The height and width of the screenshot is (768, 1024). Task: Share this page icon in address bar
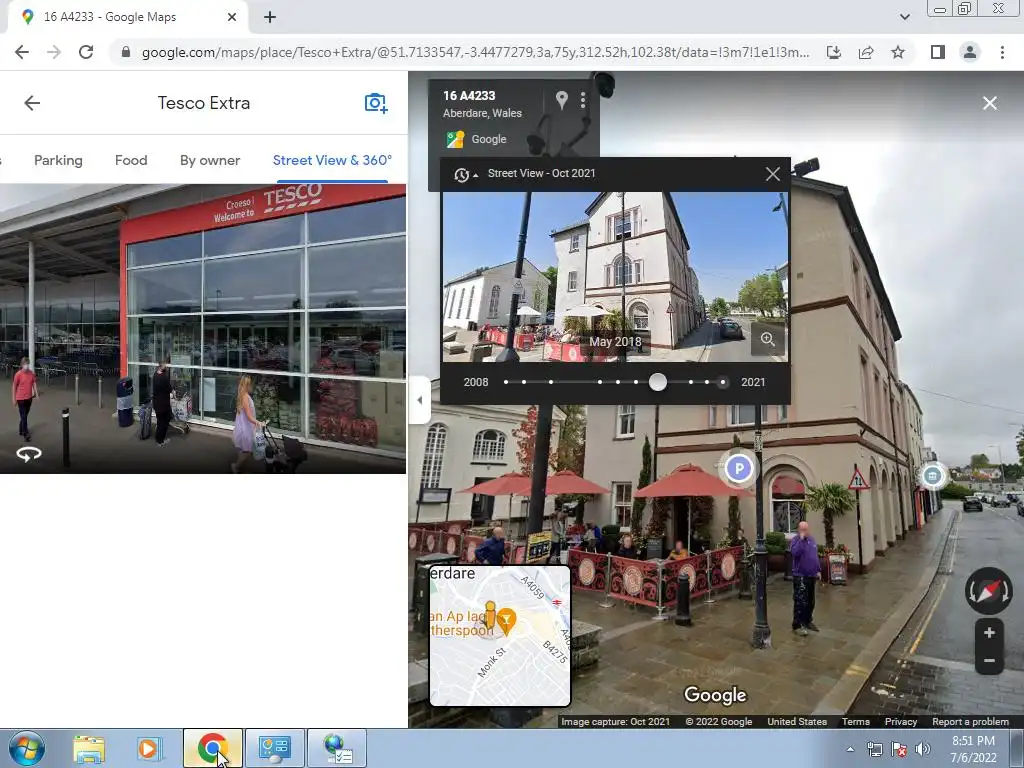point(866,52)
